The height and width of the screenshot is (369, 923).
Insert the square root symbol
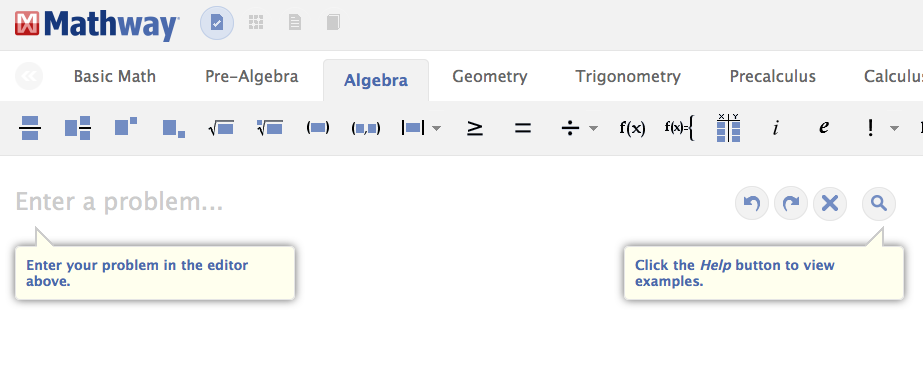pyautogui.click(x=221, y=128)
